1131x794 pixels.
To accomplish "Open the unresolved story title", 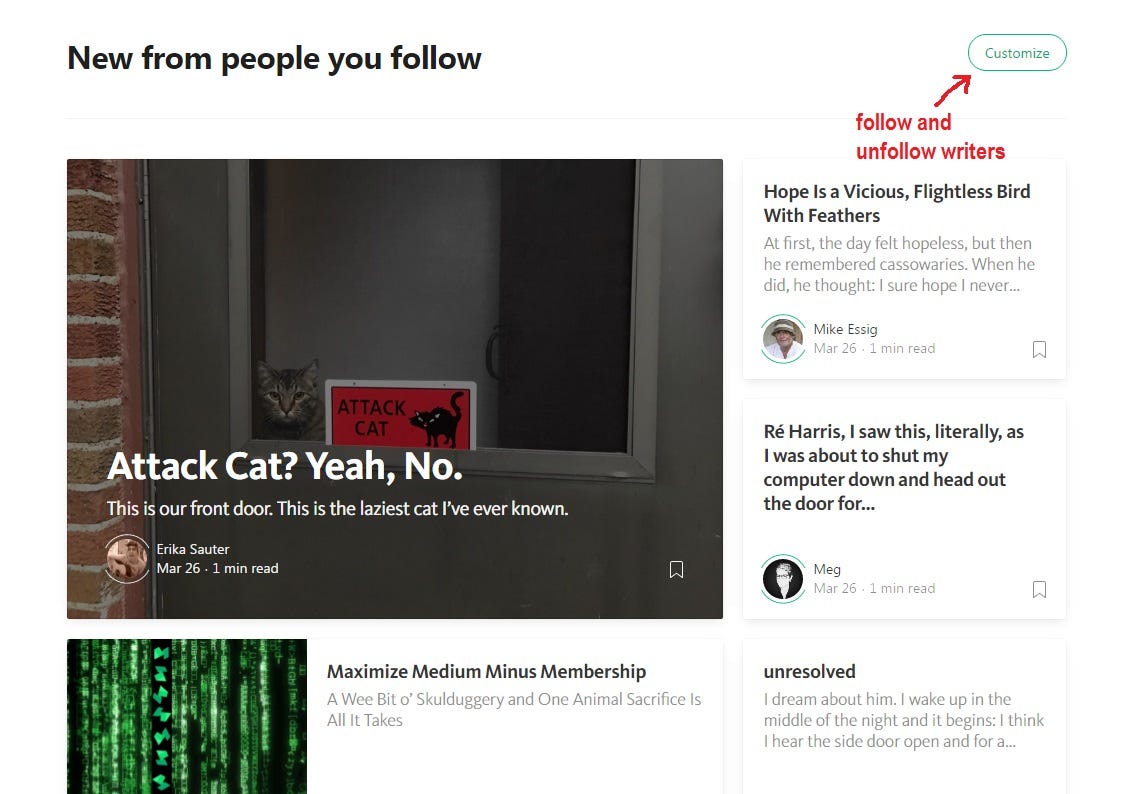I will 809,671.
